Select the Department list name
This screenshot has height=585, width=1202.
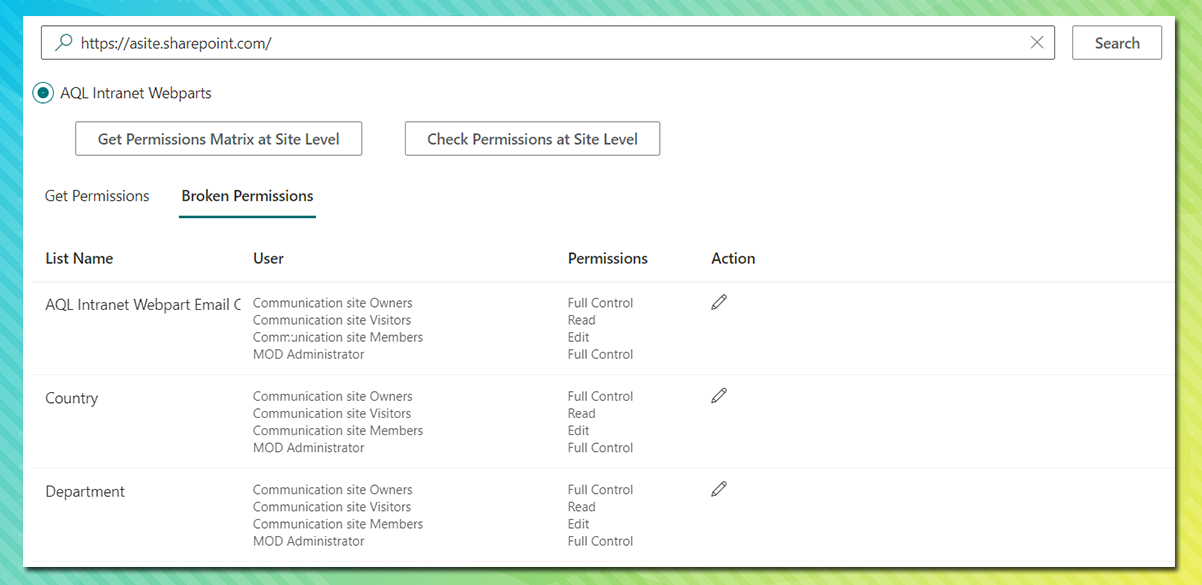pyautogui.click(x=85, y=492)
